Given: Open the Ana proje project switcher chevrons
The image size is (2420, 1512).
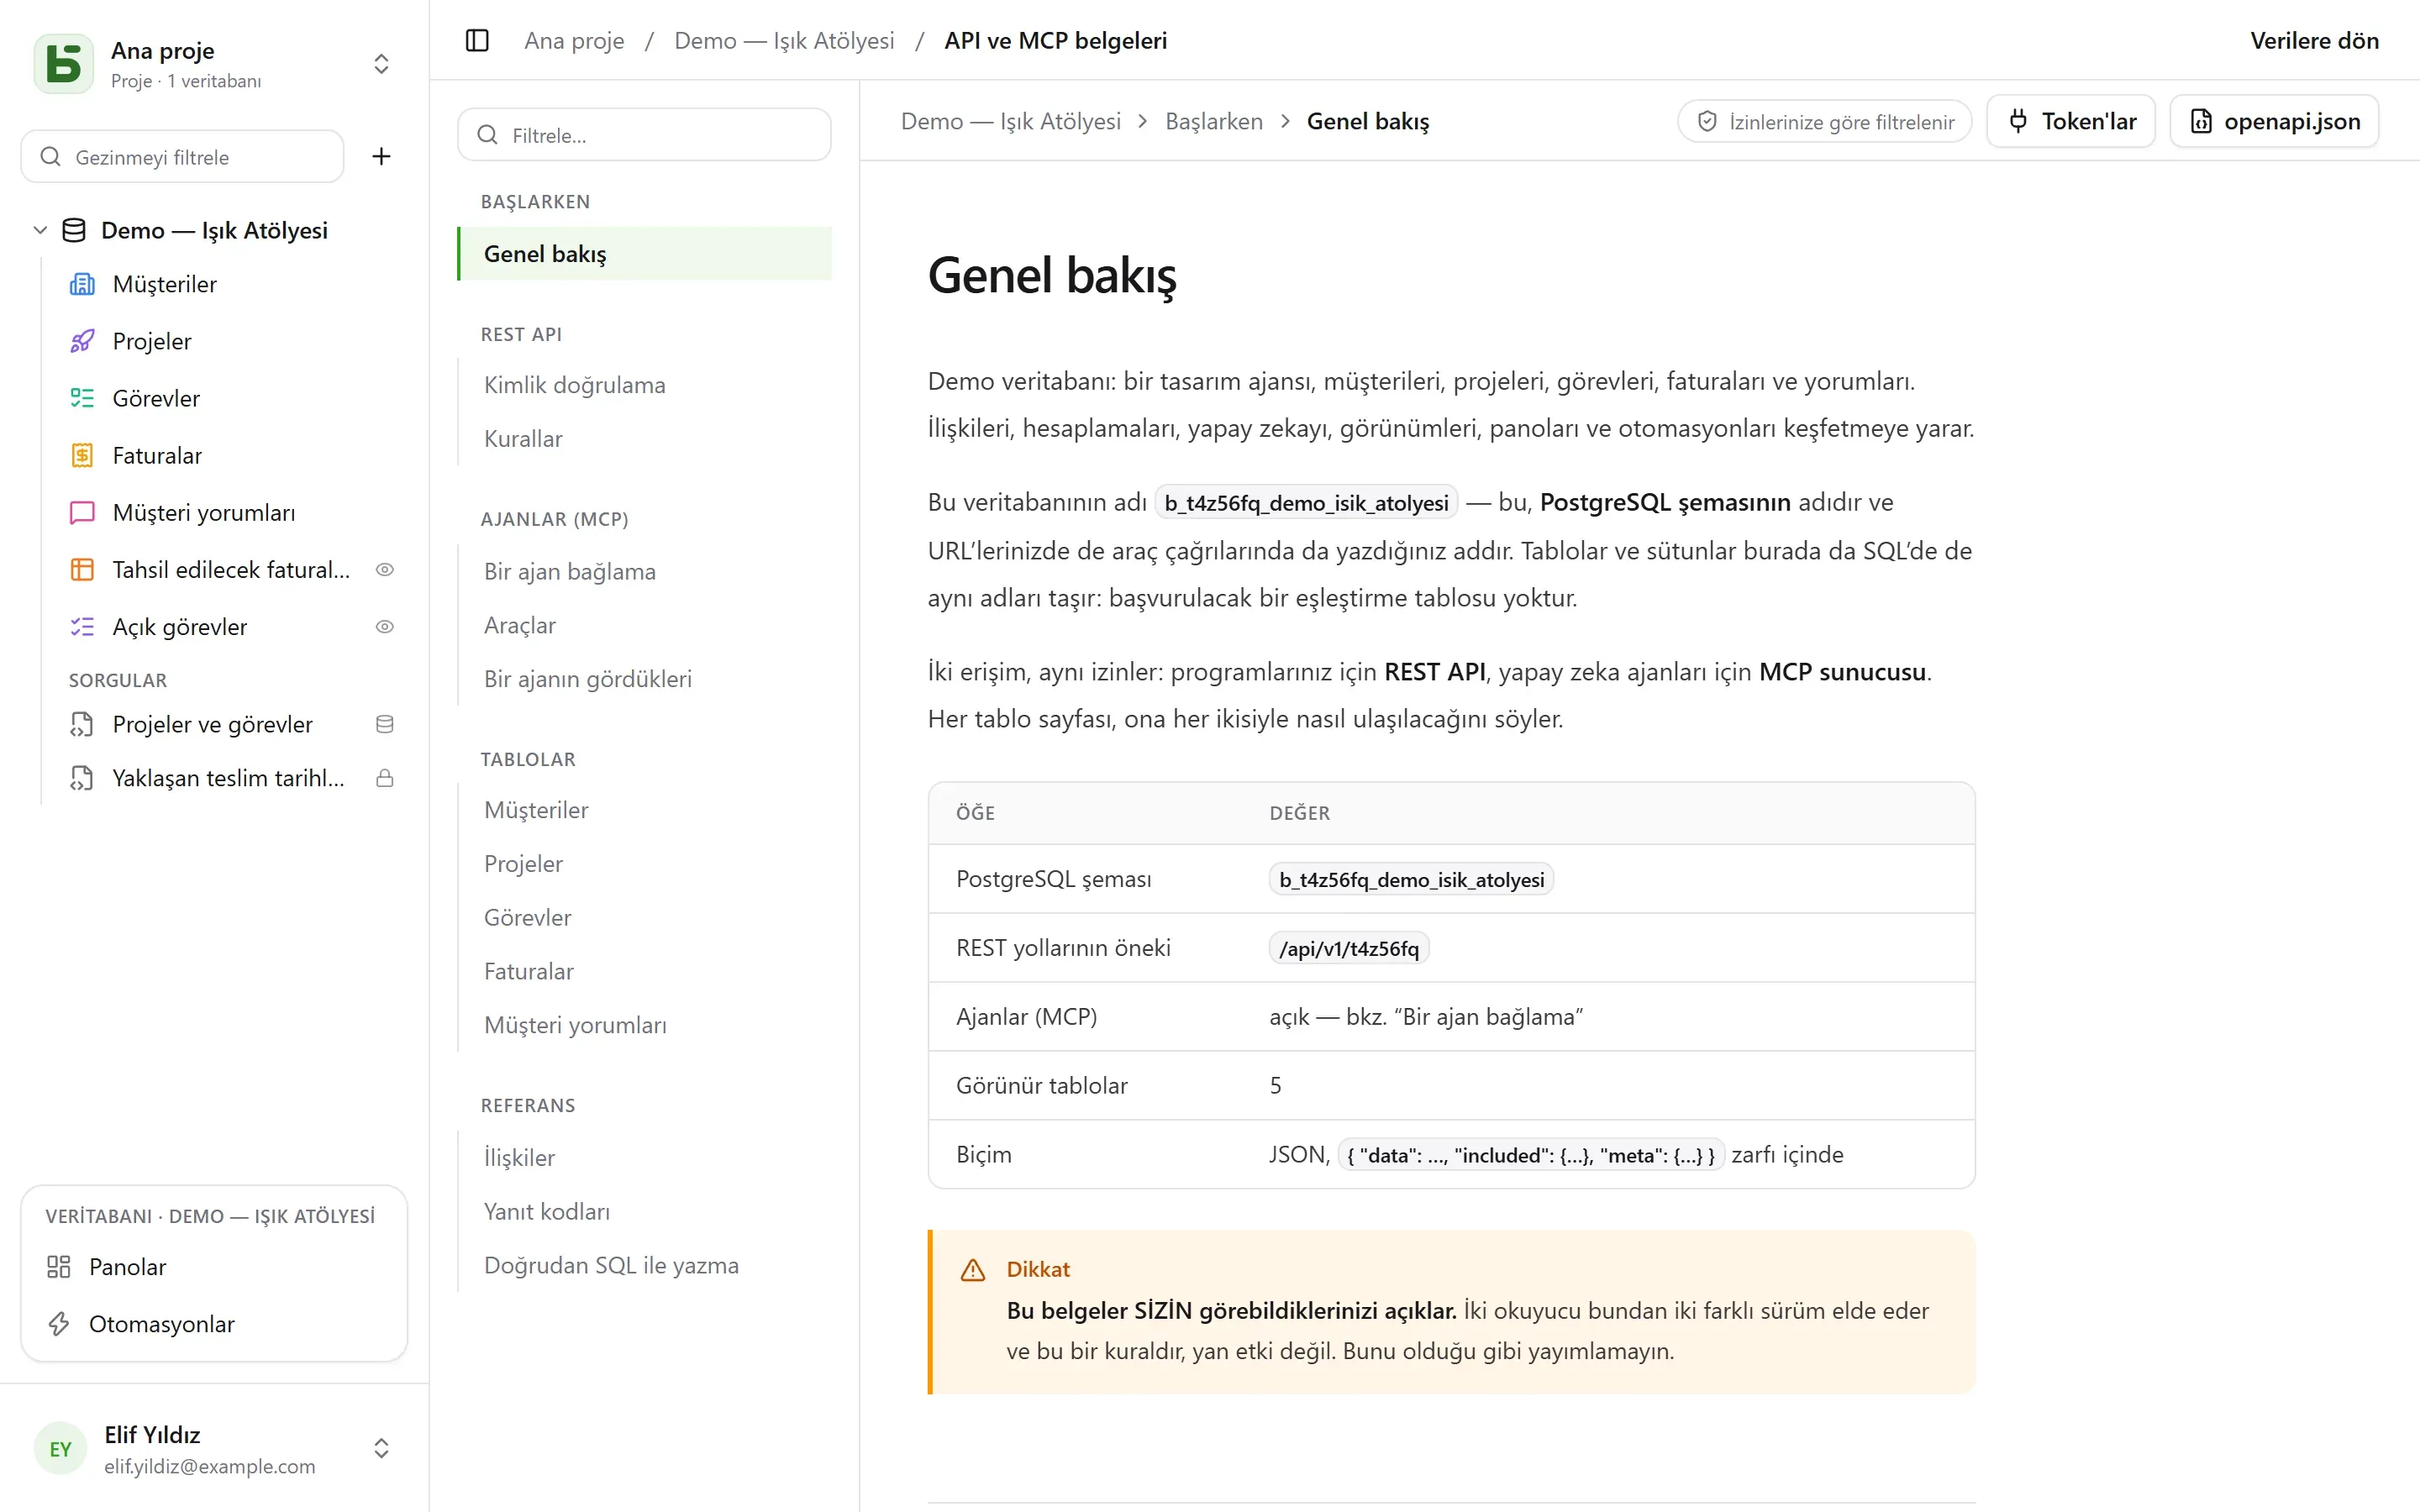Looking at the screenshot, I should (x=381, y=64).
